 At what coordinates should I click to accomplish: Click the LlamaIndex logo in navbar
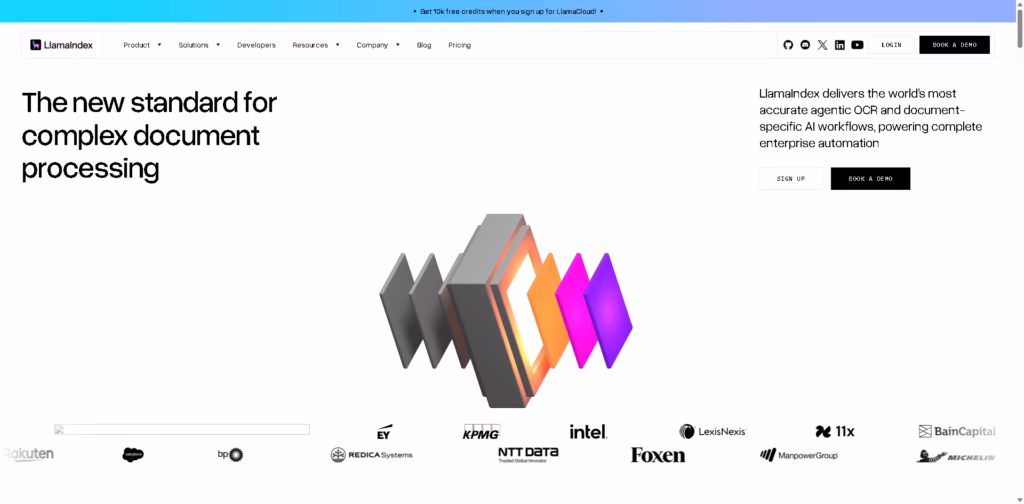point(62,45)
